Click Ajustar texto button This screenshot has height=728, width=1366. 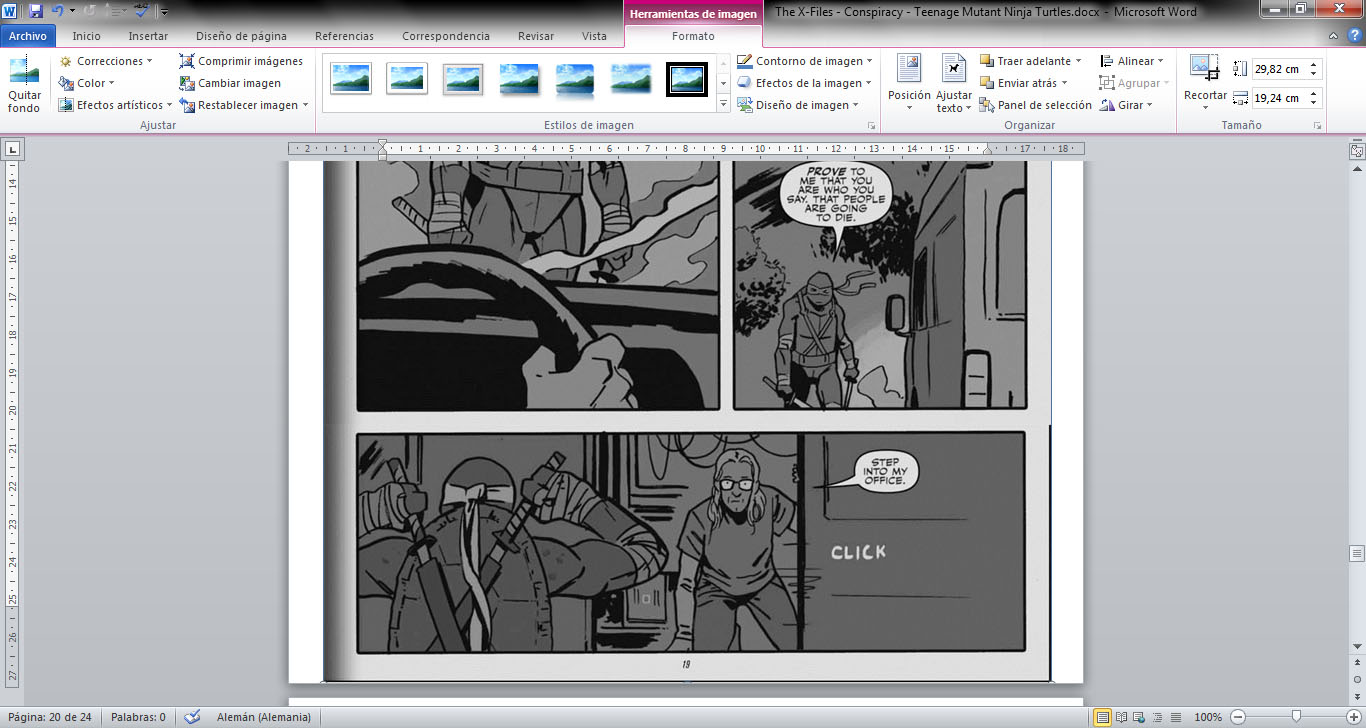click(x=953, y=85)
